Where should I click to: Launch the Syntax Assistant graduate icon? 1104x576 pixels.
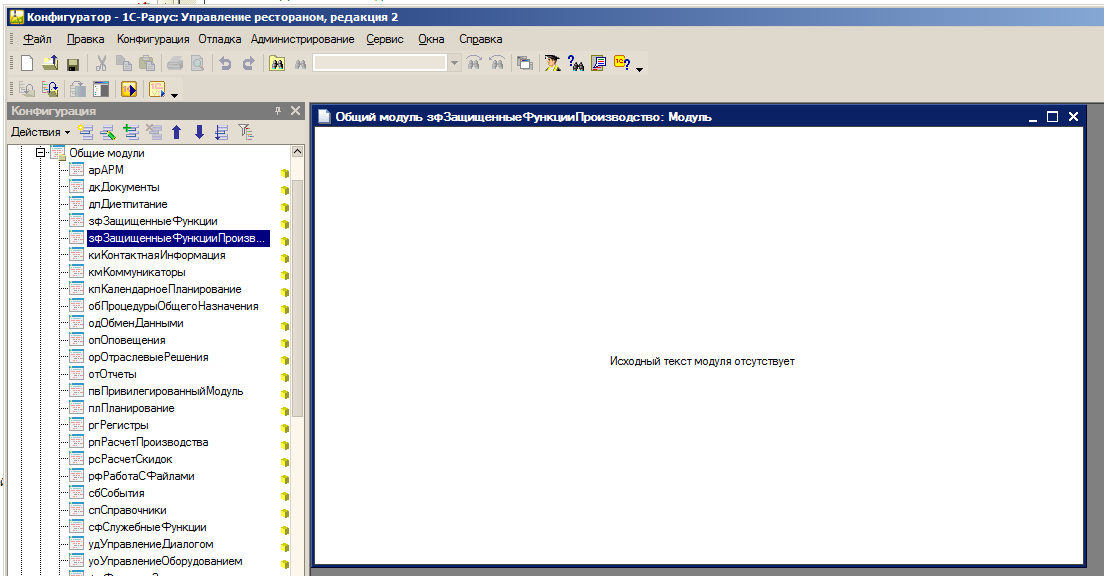pyautogui.click(x=553, y=63)
